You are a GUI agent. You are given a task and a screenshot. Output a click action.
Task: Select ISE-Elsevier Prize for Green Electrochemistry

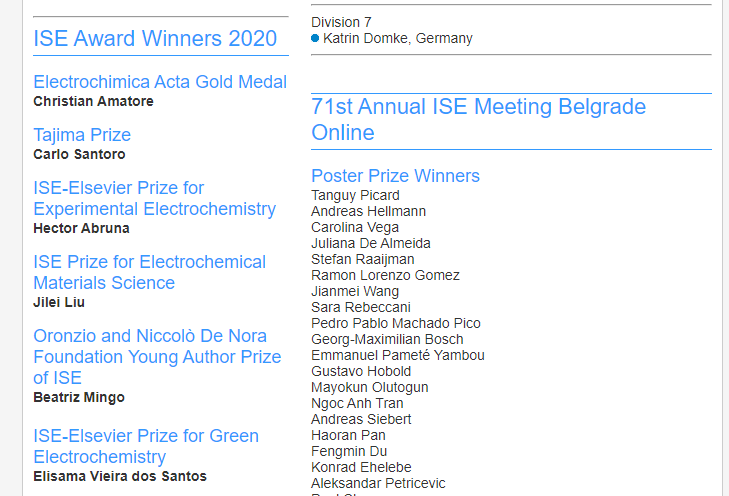coord(146,446)
